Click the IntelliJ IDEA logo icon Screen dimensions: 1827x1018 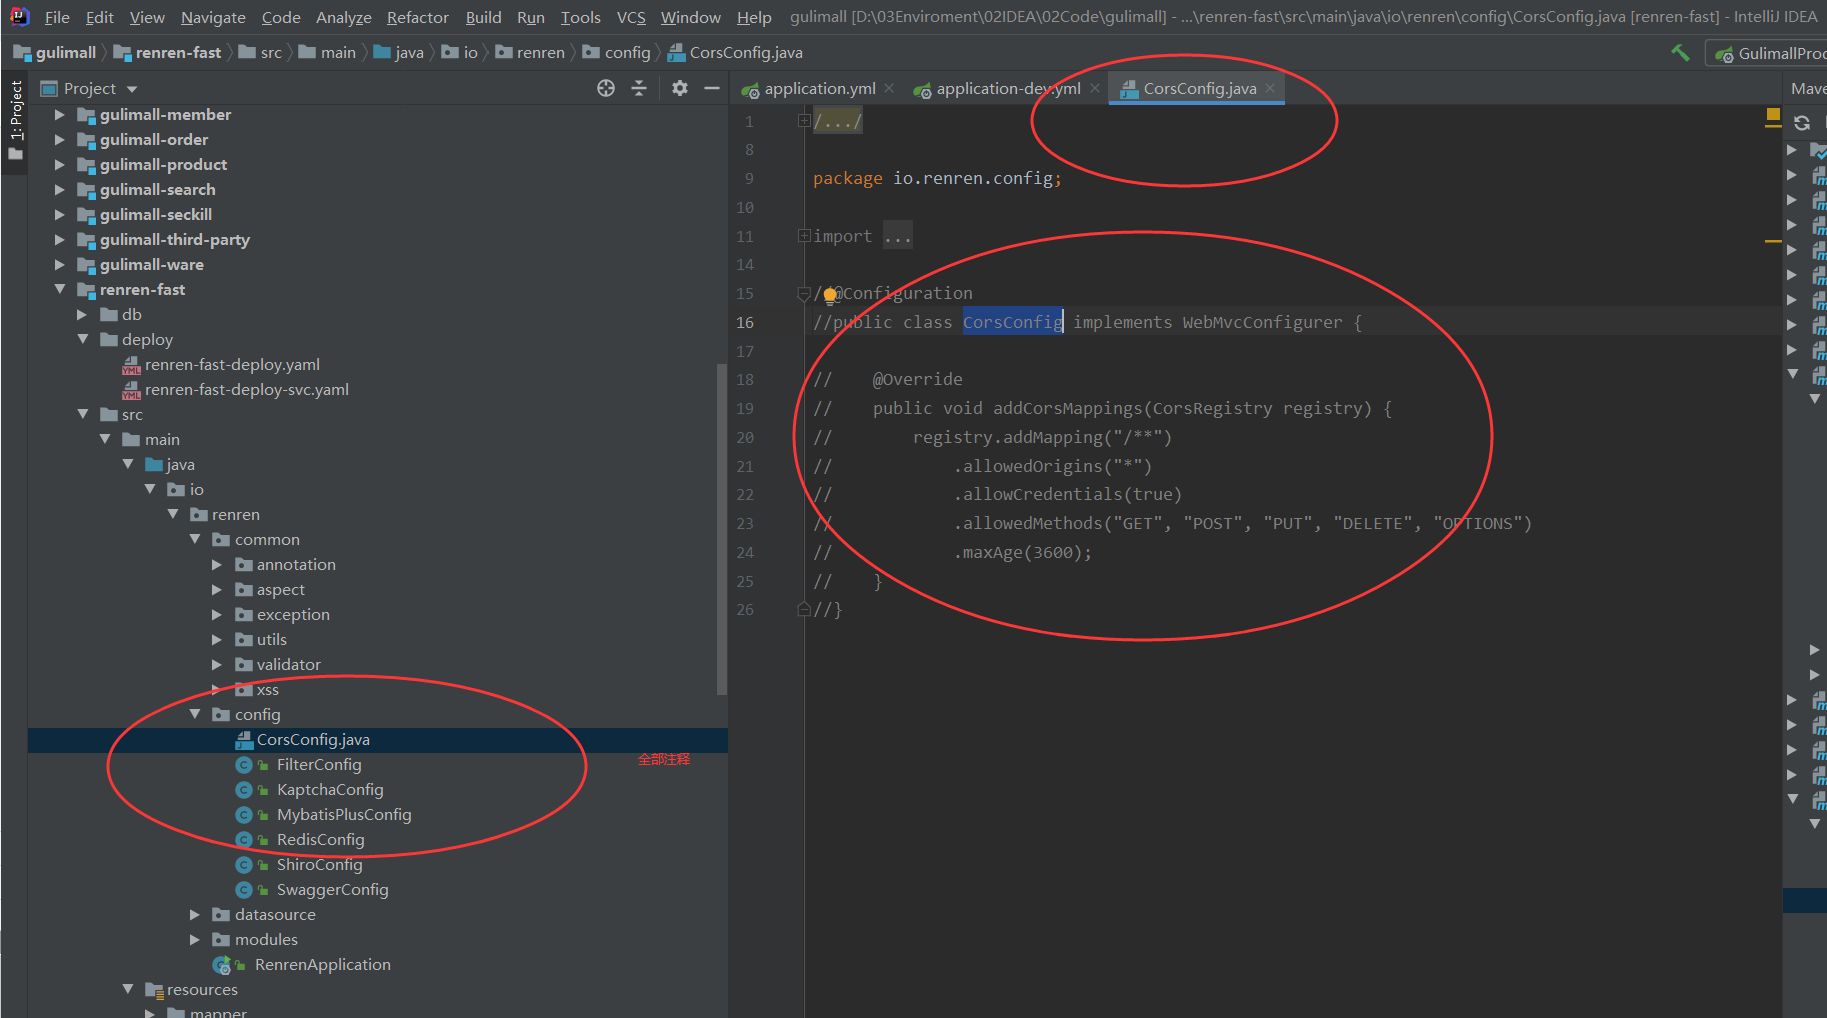tap(19, 16)
